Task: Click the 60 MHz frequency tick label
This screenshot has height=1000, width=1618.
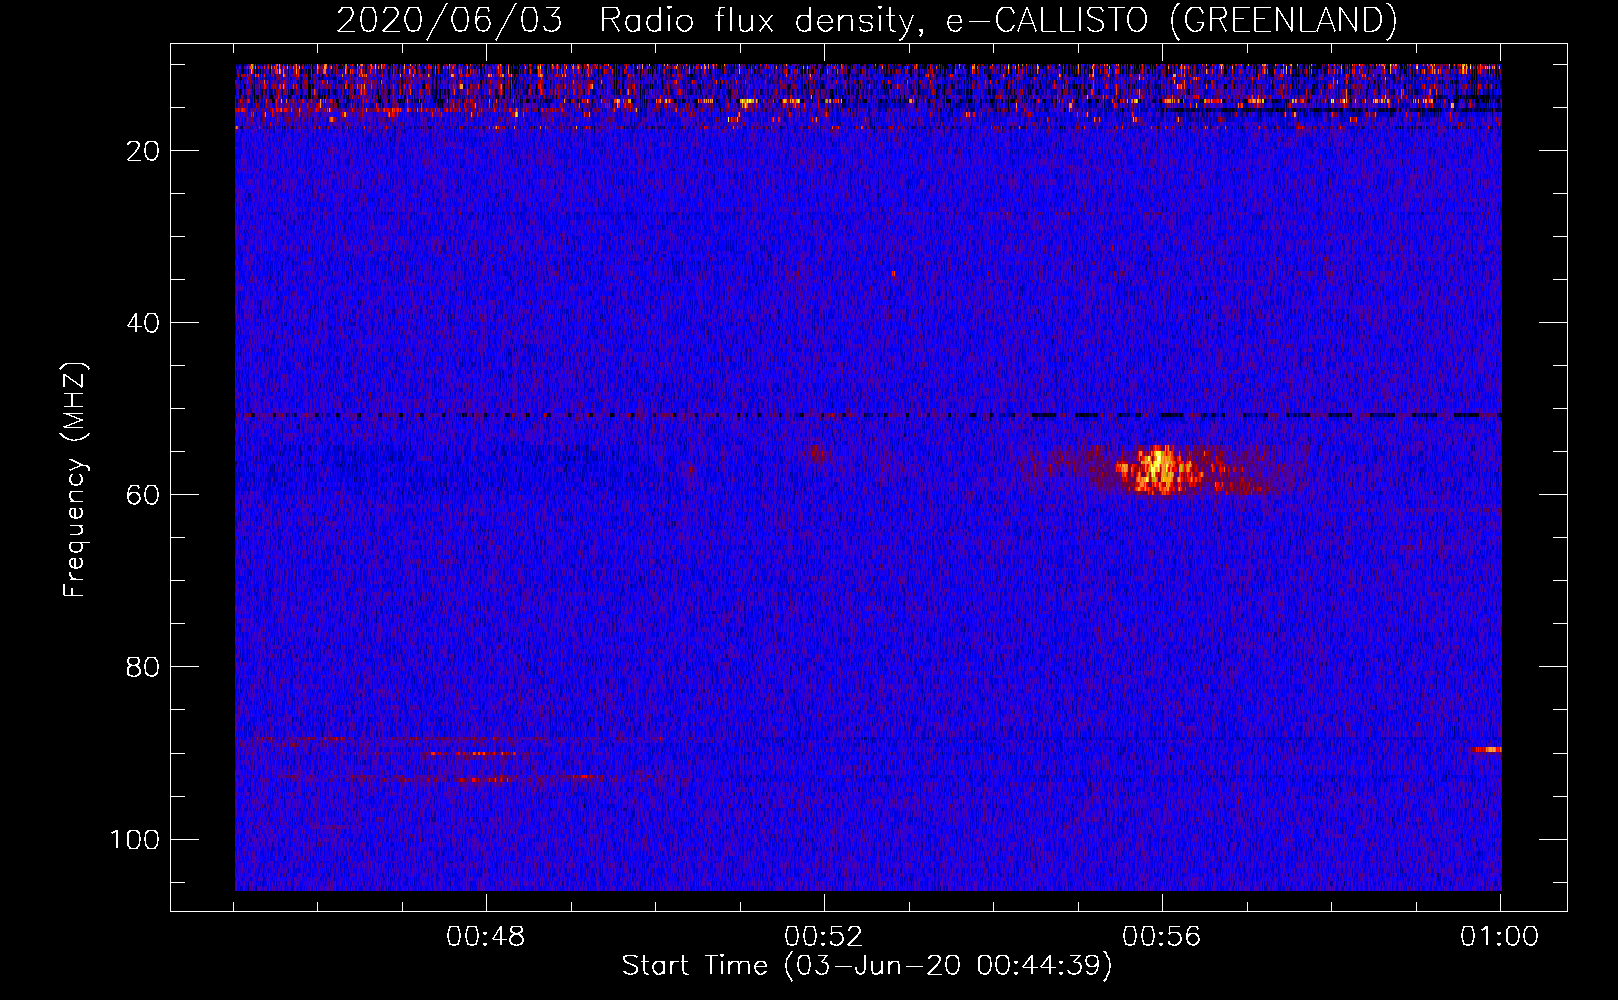Action: pyautogui.click(x=143, y=495)
